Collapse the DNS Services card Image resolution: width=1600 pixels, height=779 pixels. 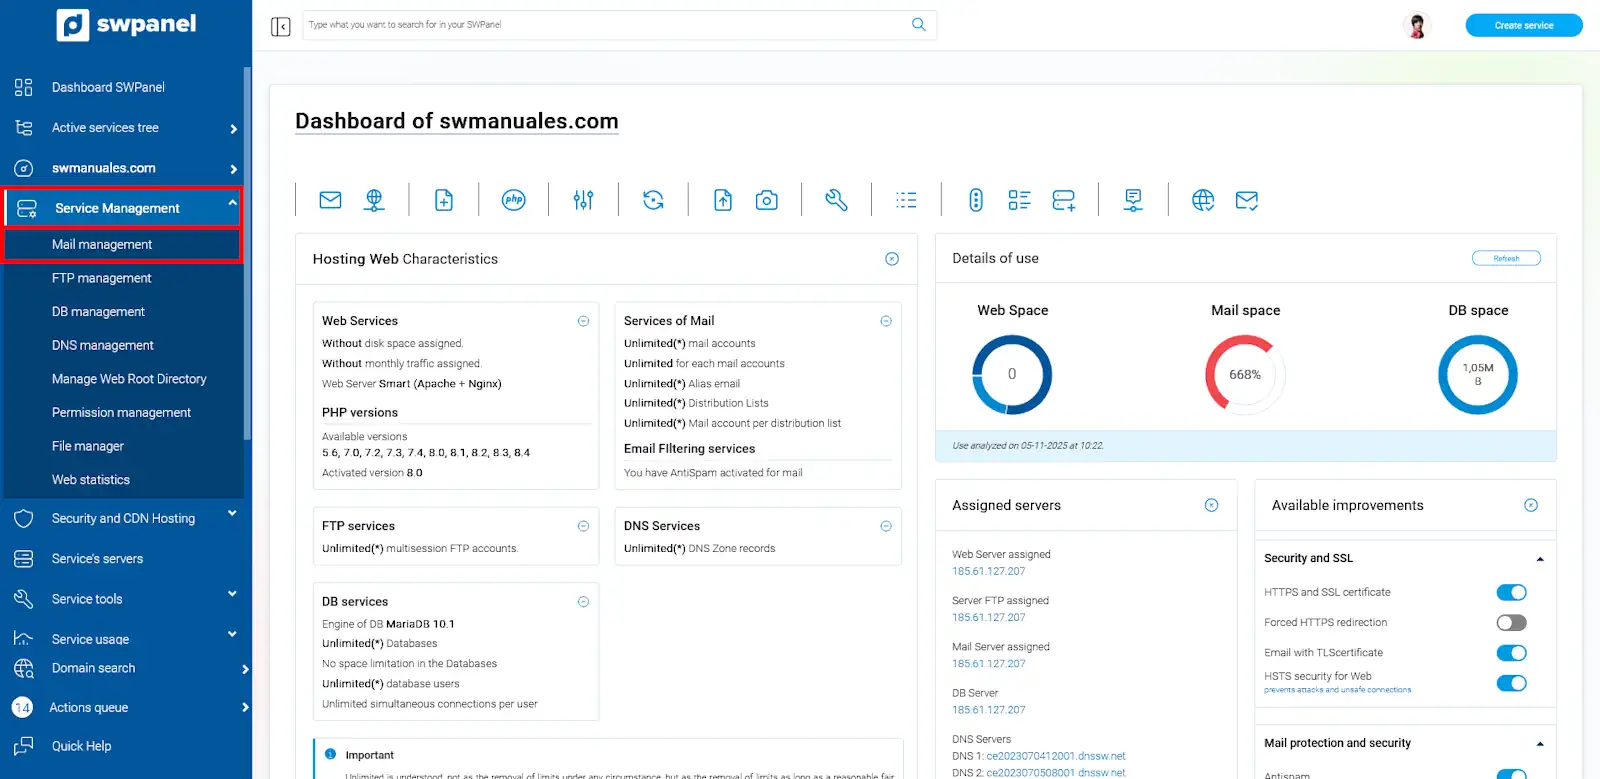tap(886, 526)
